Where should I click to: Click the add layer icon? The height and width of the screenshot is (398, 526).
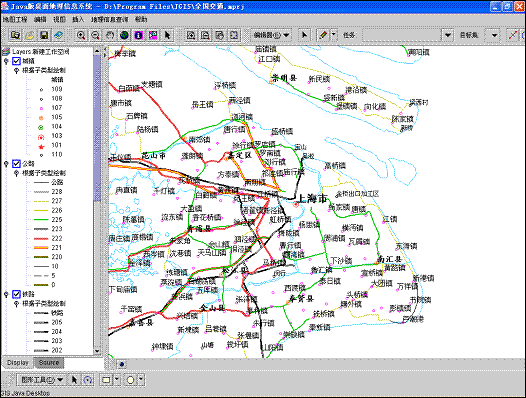coord(58,35)
